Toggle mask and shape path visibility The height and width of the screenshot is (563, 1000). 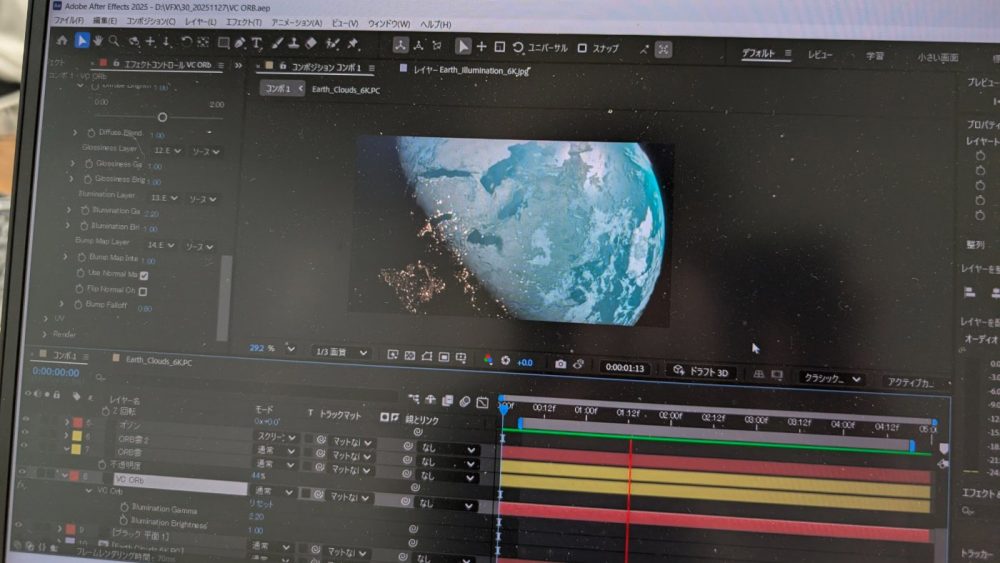(427, 356)
